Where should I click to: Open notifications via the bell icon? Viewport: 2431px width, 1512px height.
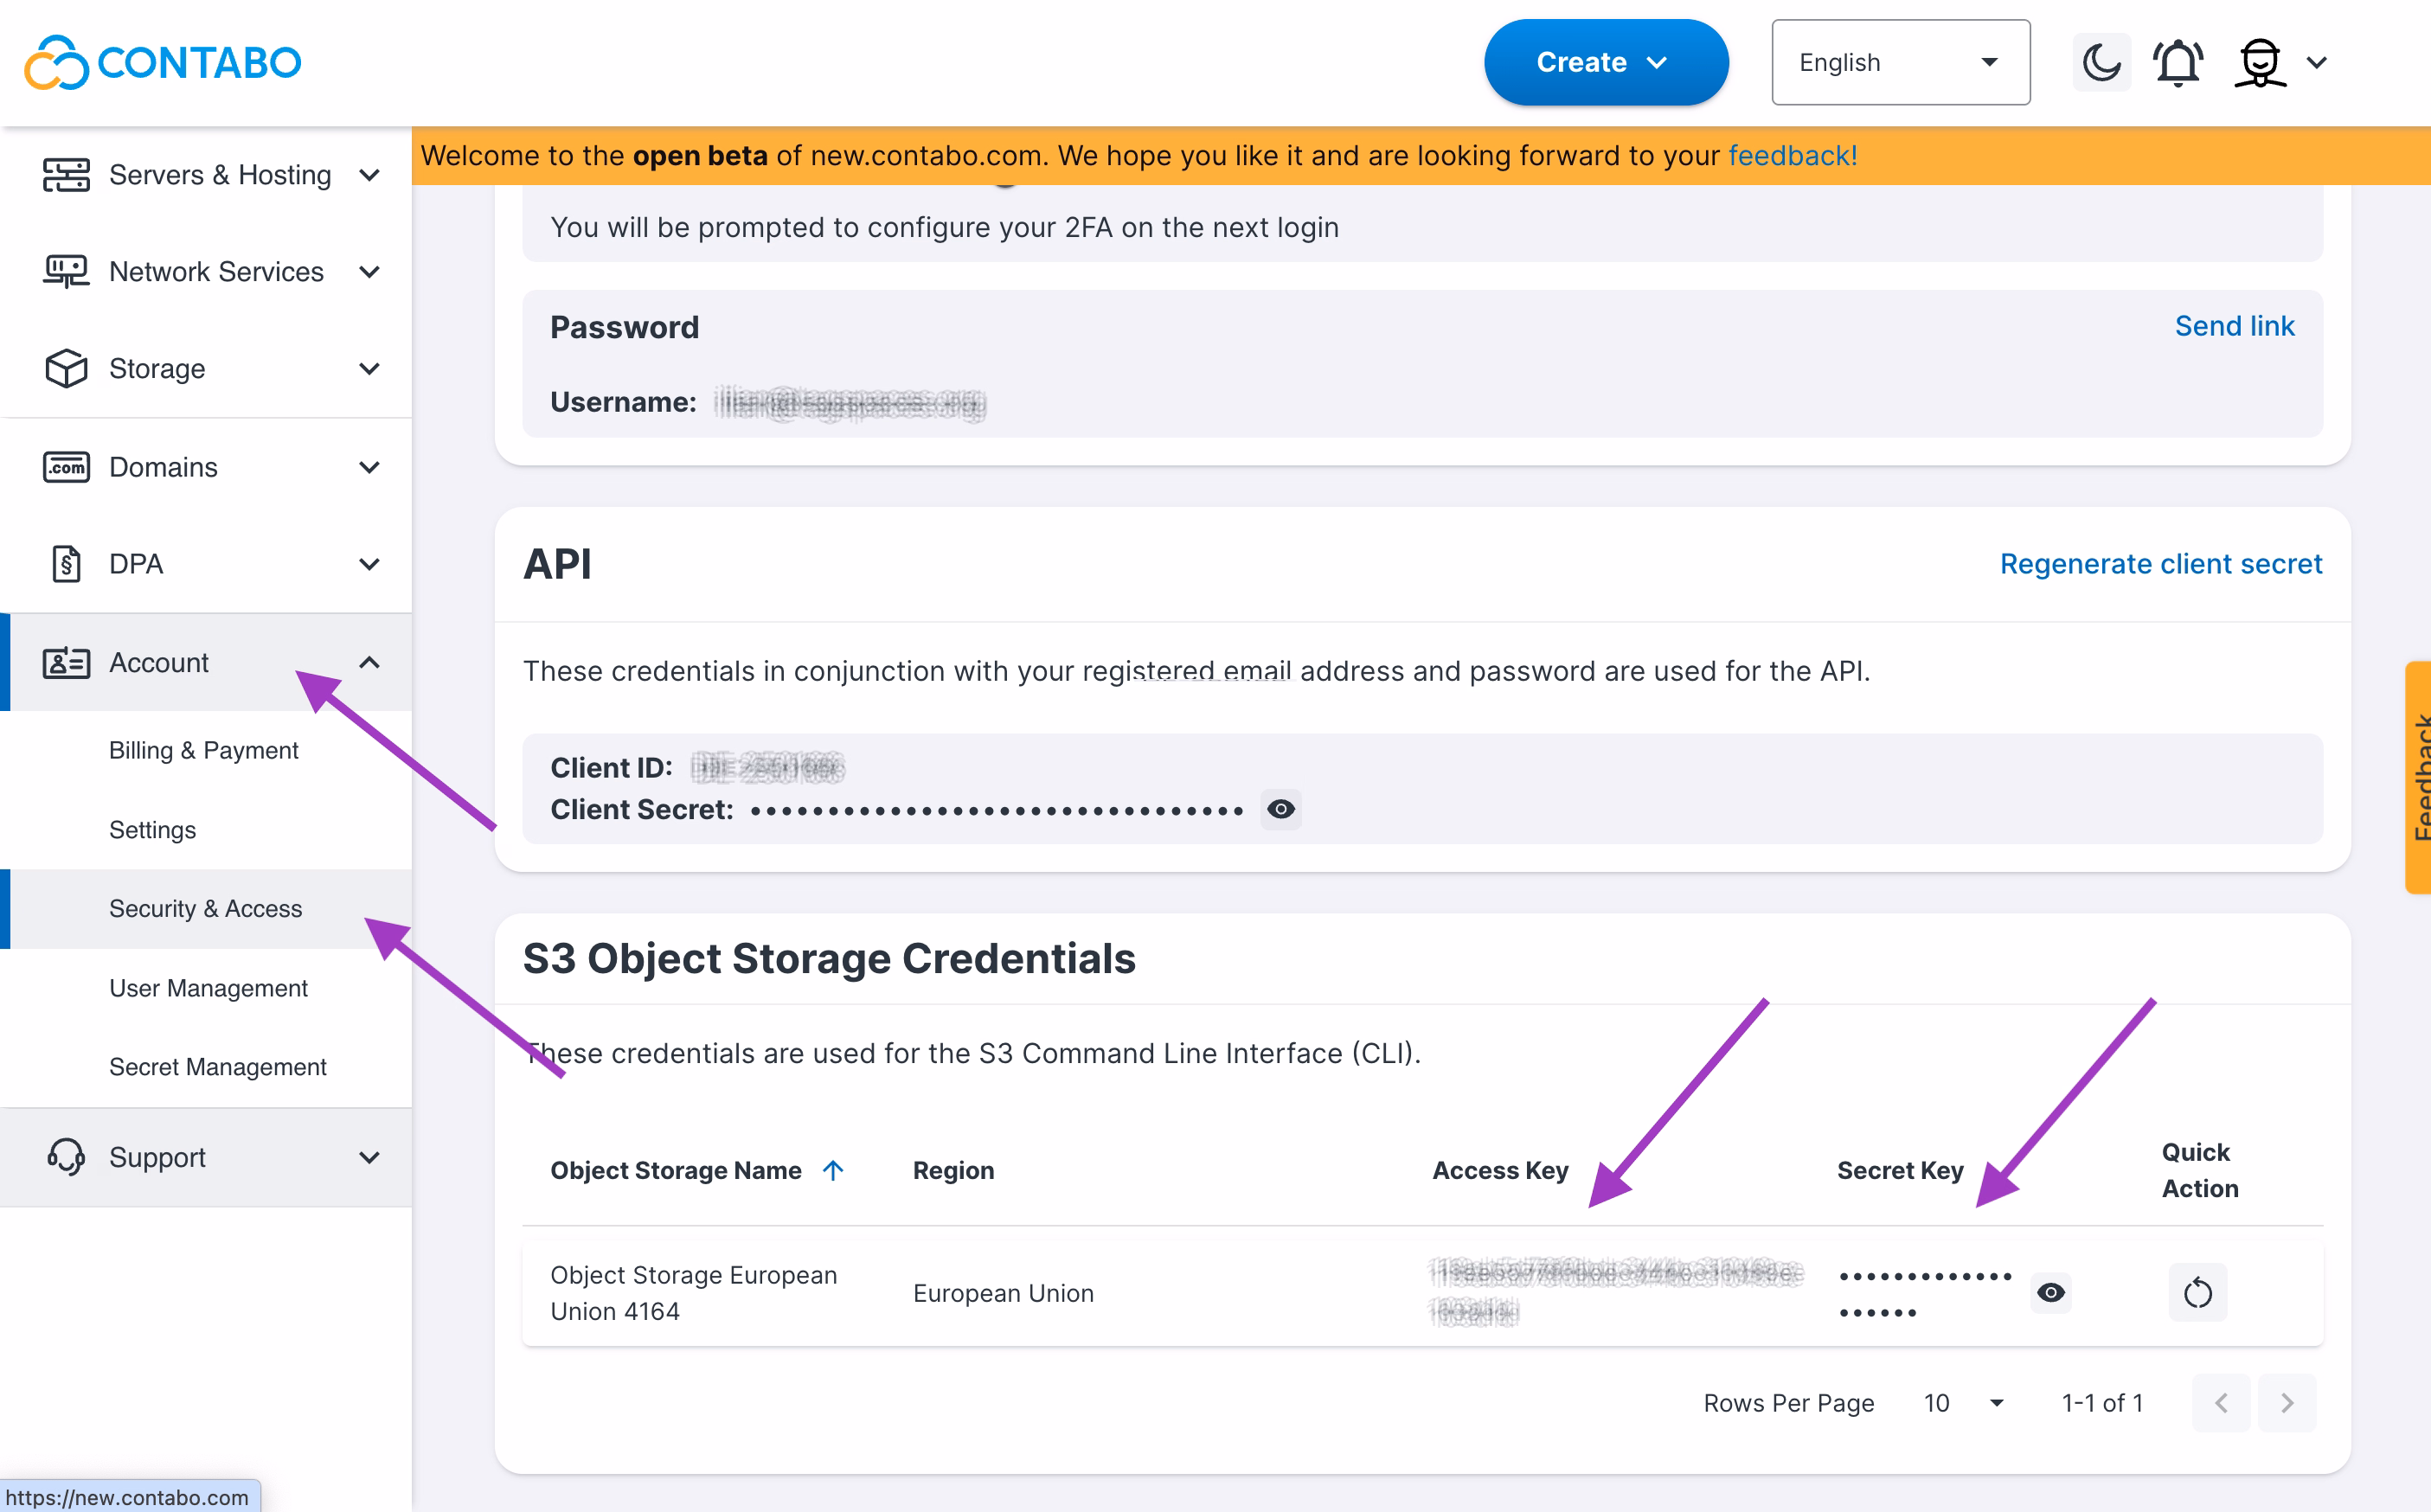(x=2178, y=62)
